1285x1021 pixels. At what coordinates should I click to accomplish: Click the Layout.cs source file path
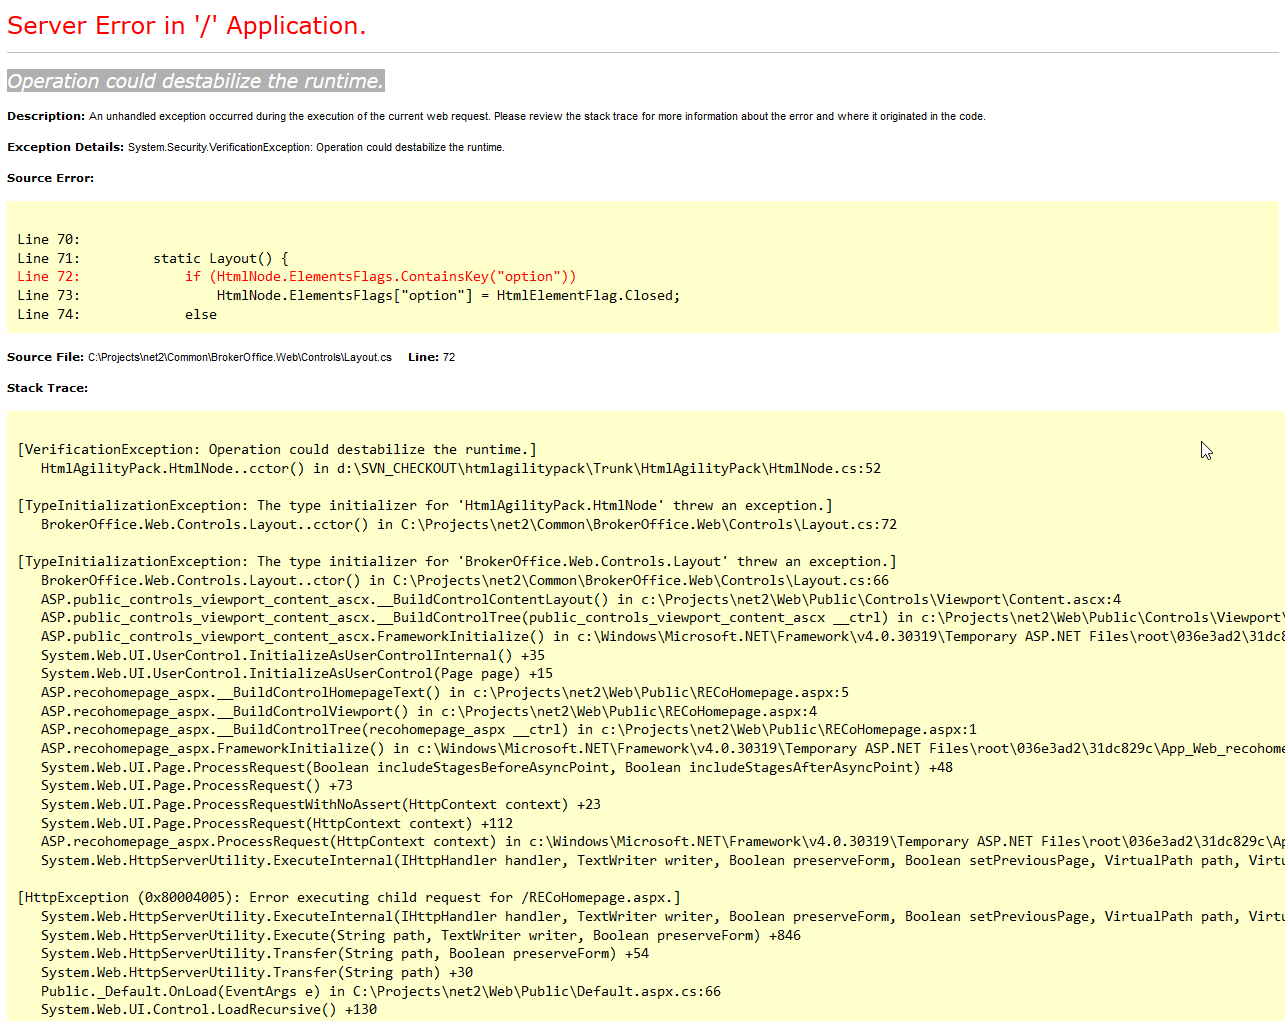pos(240,357)
